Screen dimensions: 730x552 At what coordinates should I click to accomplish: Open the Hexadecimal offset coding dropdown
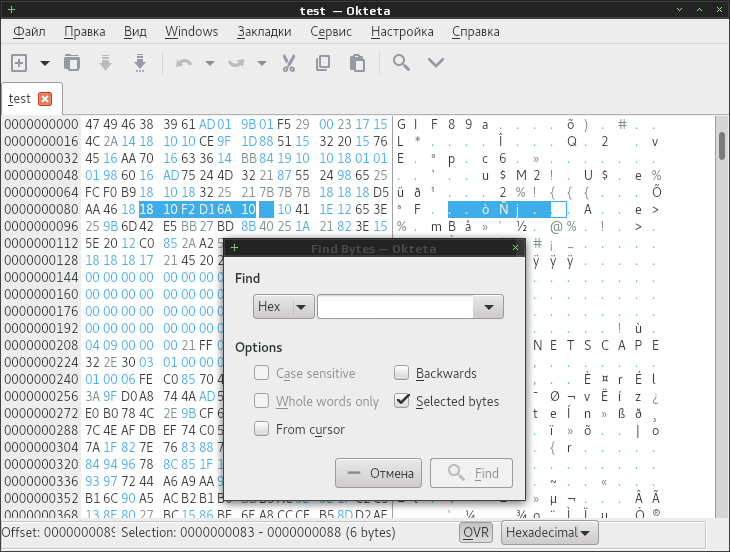[549, 532]
